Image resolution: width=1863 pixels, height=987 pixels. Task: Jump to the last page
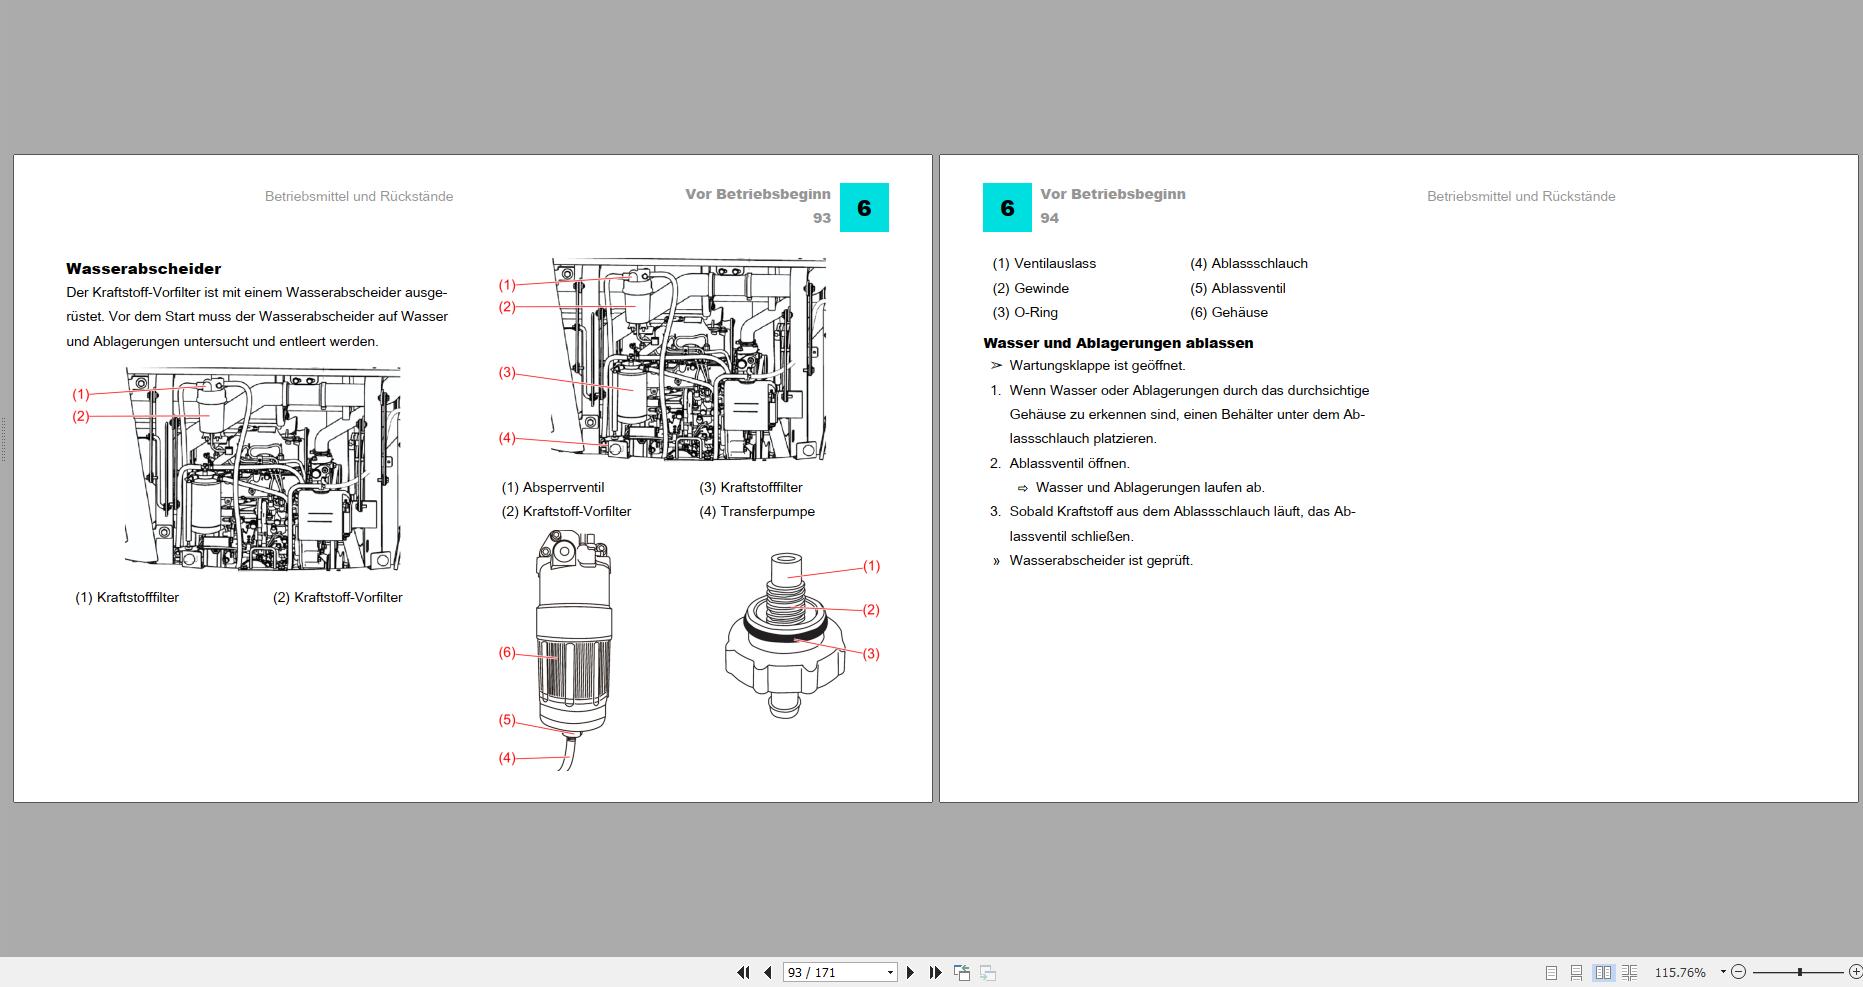(x=935, y=972)
